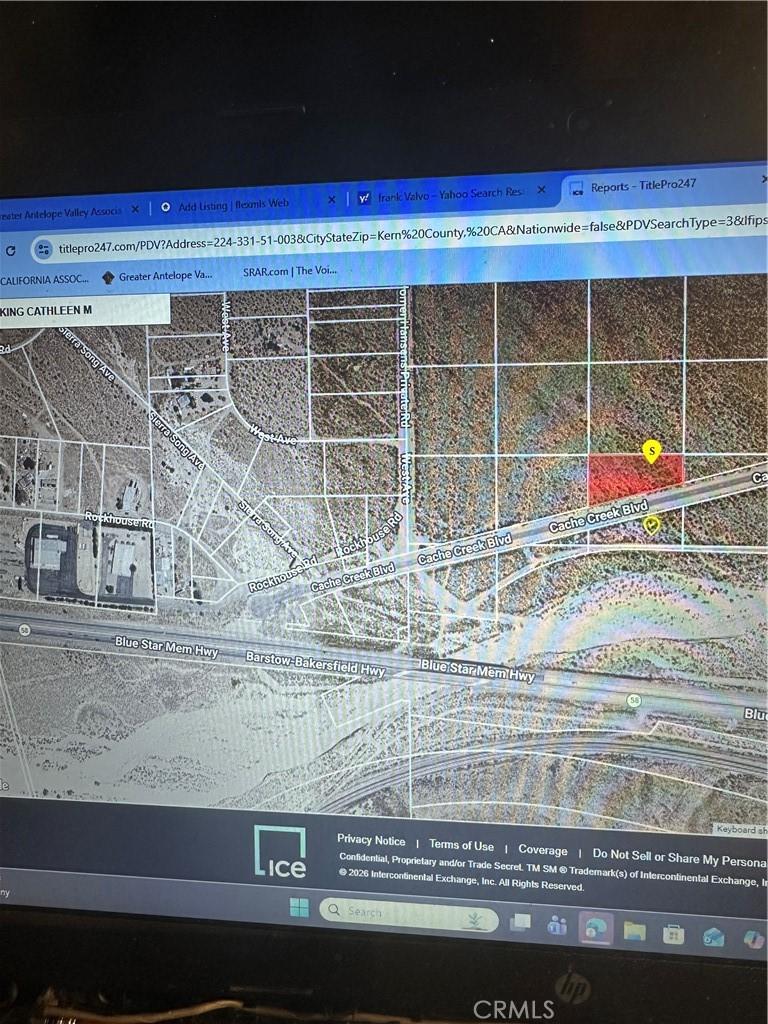Open File Explorer from taskbar
This screenshot has width=768, height=1024.
click(x=634, y=931)
